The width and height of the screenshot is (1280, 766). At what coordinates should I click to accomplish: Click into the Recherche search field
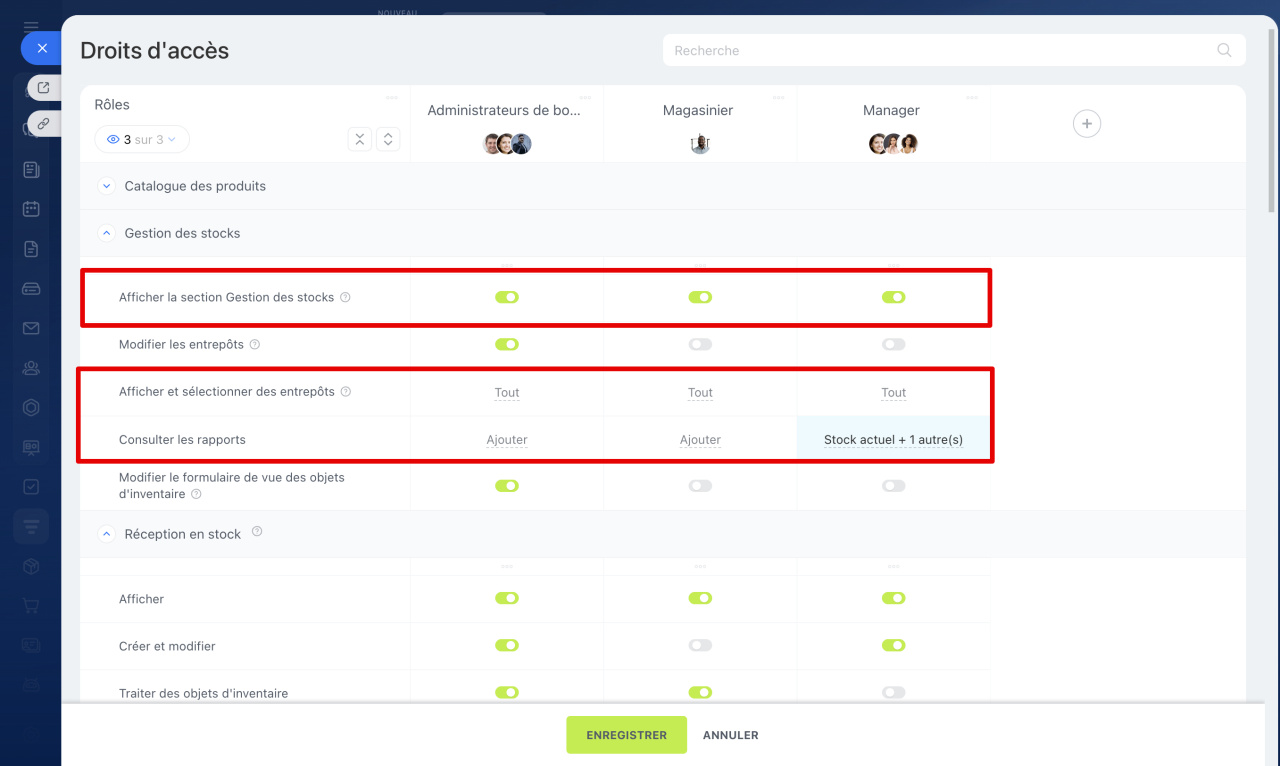click(940, 50)
